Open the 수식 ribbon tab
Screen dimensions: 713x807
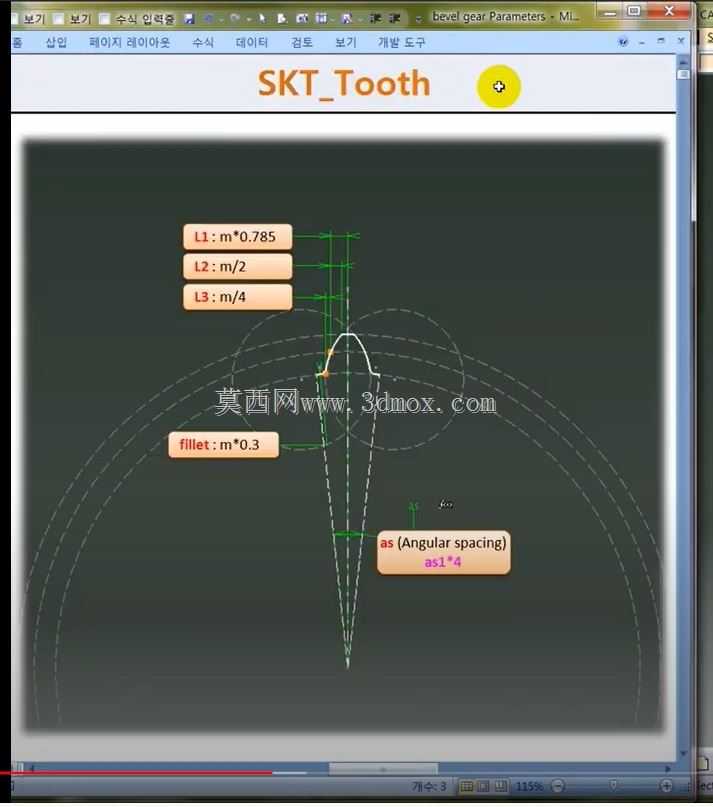click(x=203, y=42)
